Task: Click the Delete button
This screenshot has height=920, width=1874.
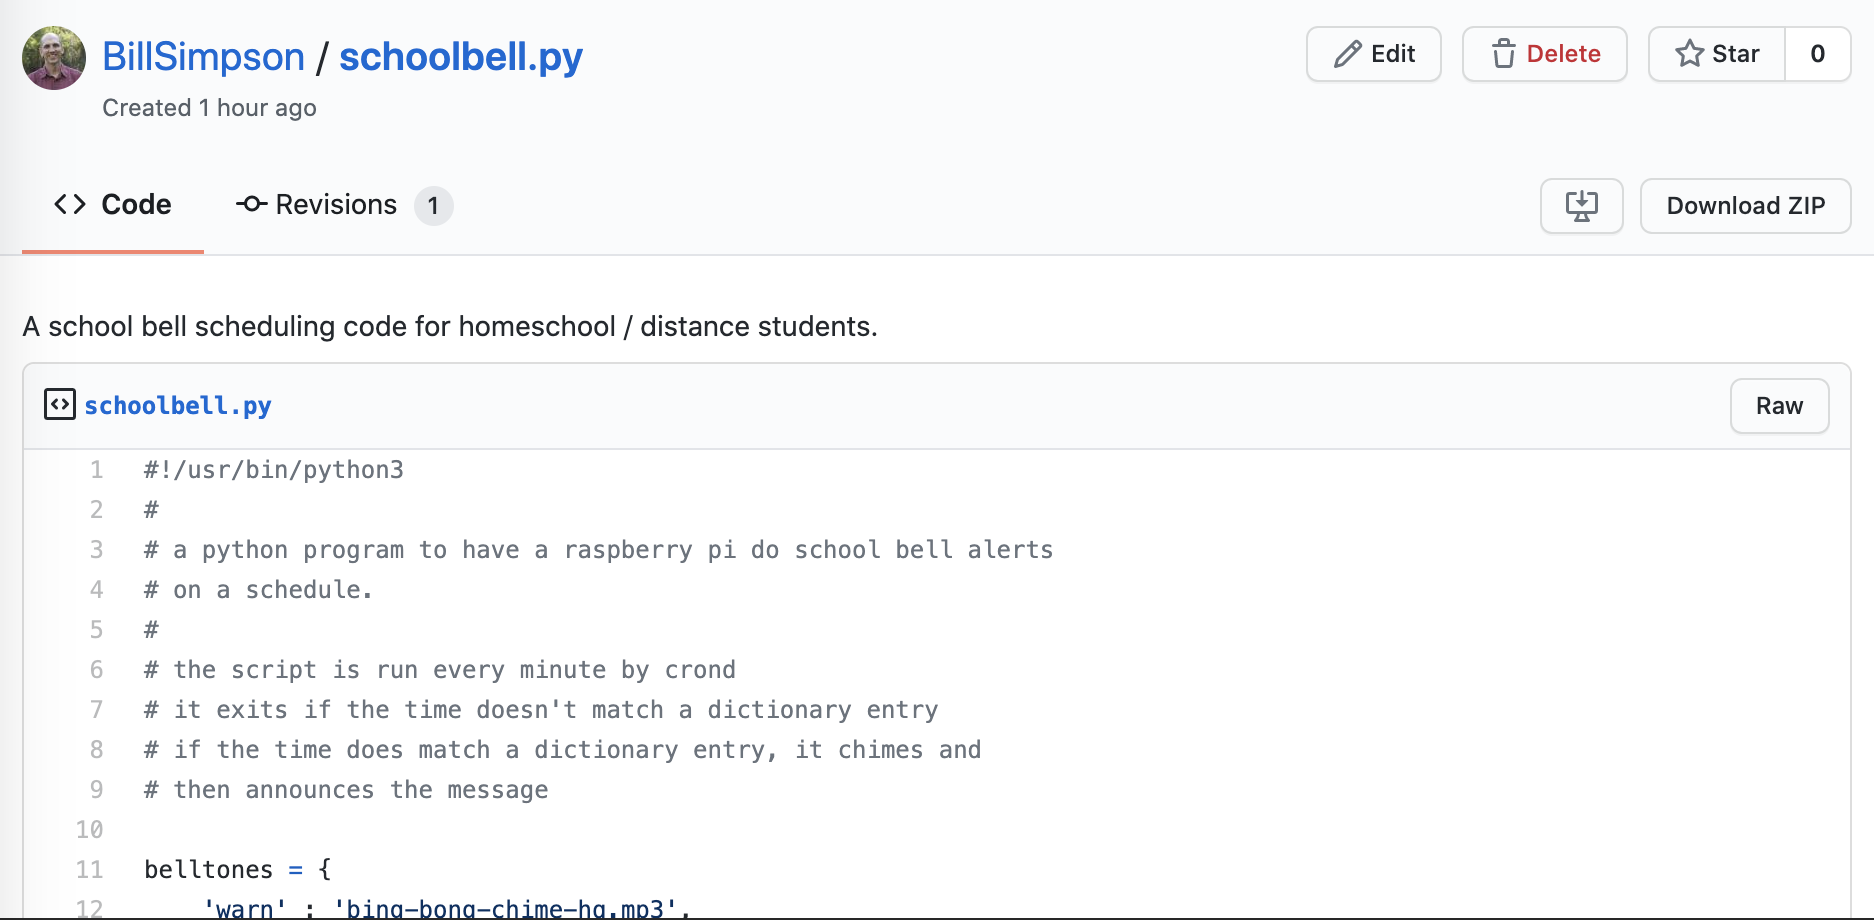Action: [1544, 54]
